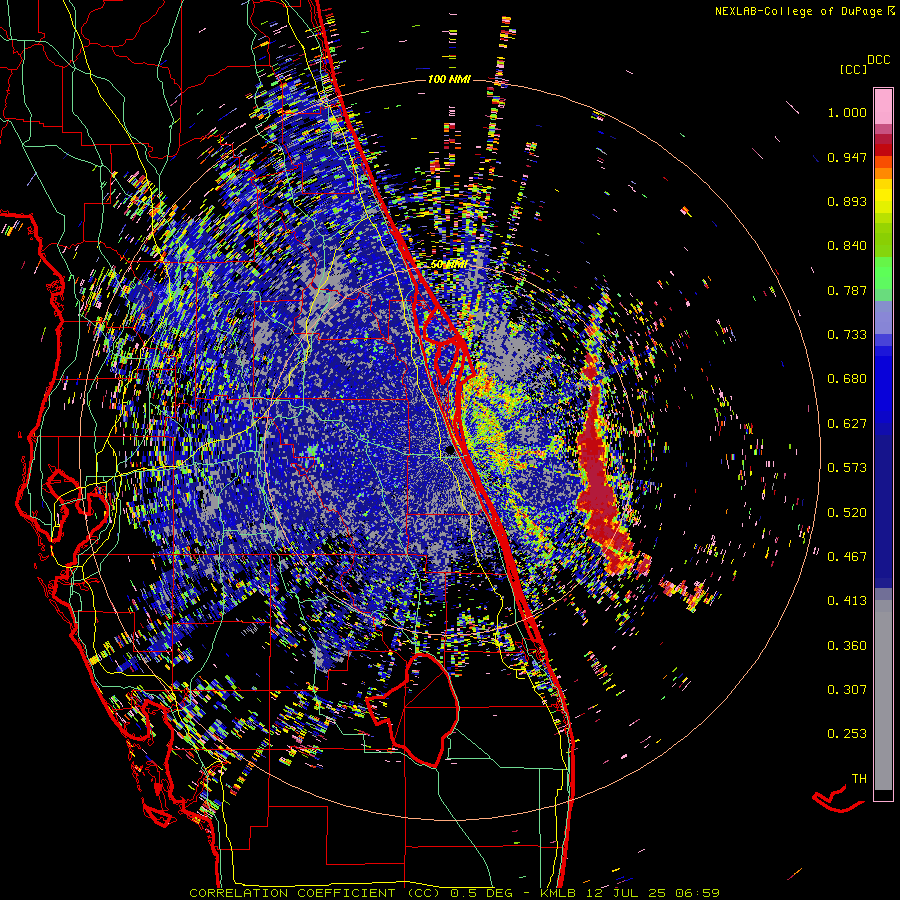Image resolution: width=900 pixels, height=900 pixels.
Task: Pick the black swatch at the bottom of the color bar
Action: [x=883, y=795]
